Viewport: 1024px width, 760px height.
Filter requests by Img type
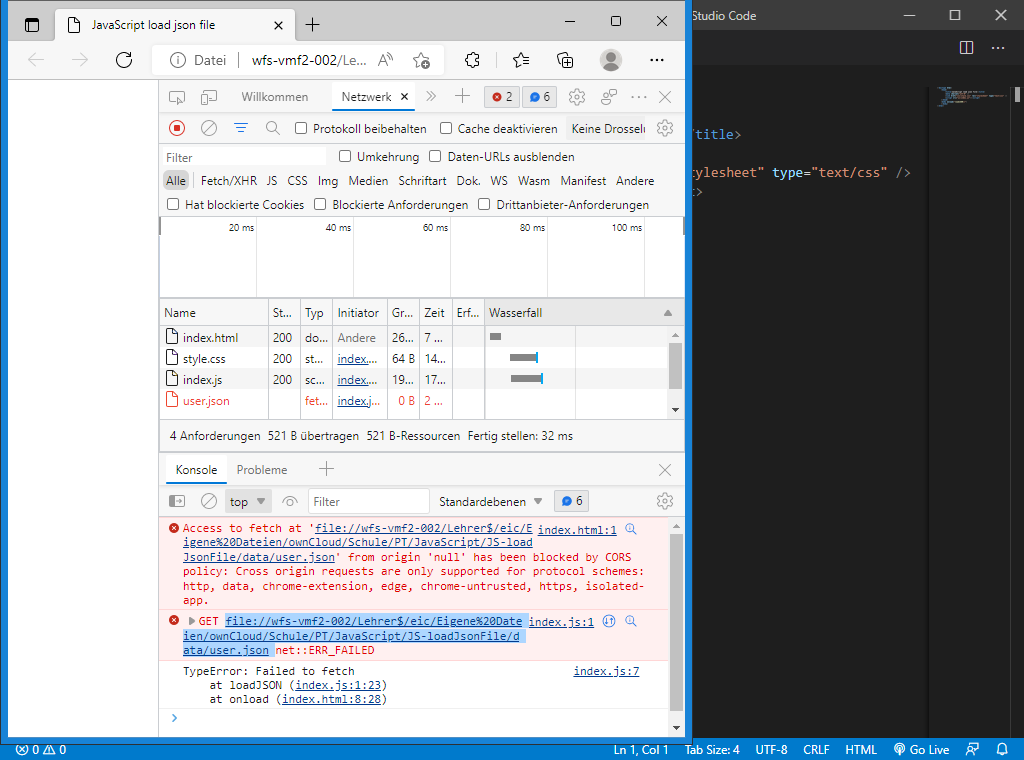328,181
